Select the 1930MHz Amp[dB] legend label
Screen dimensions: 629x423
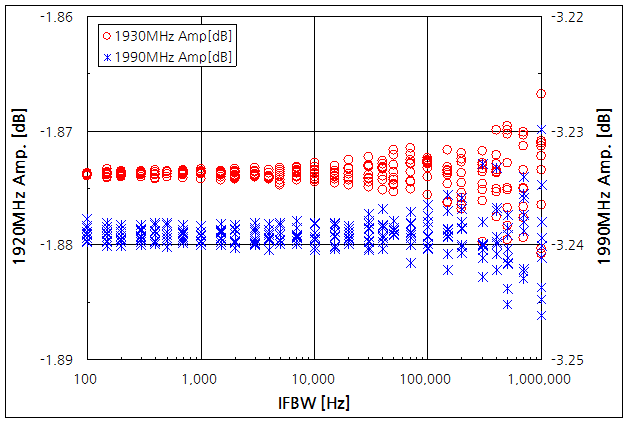pyautogui.click(x=174, y=36)
